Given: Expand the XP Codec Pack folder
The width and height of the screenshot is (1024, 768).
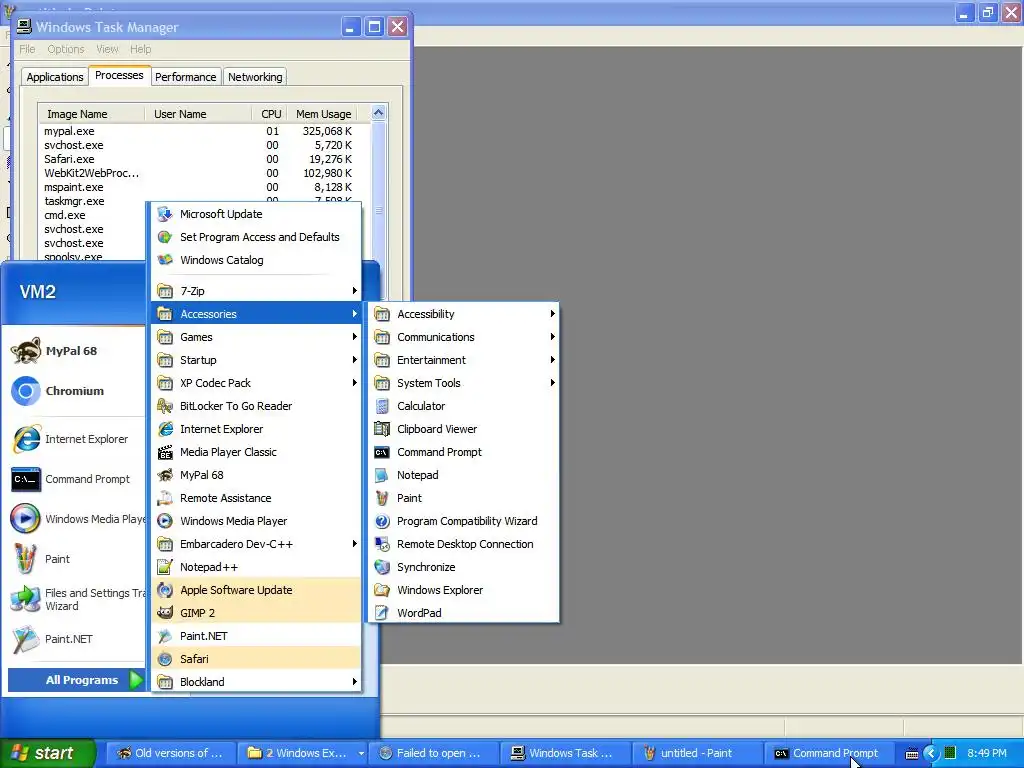Looking at the screenshot, I should (x=256, y=383).
